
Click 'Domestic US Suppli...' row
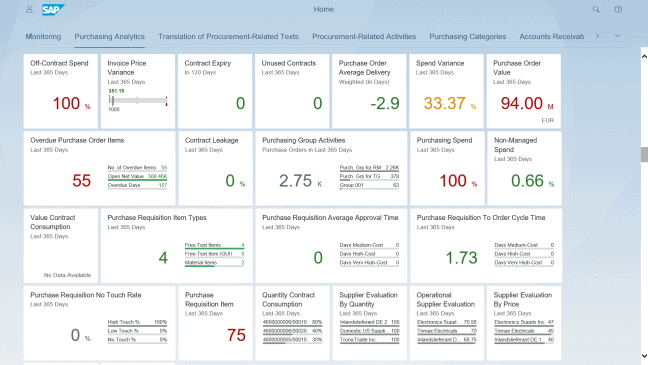[x=369, y=331]
